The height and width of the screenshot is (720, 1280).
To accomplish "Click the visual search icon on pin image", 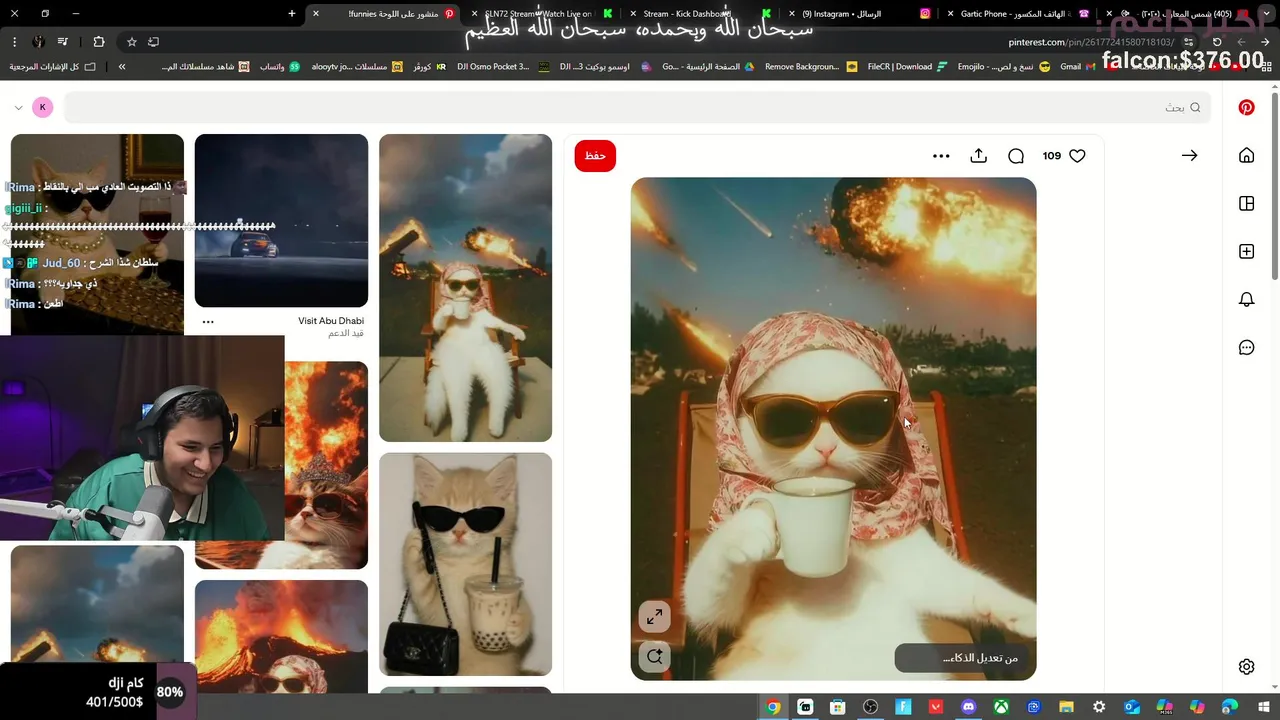I will pyautogui.click(x=654, y=657).
